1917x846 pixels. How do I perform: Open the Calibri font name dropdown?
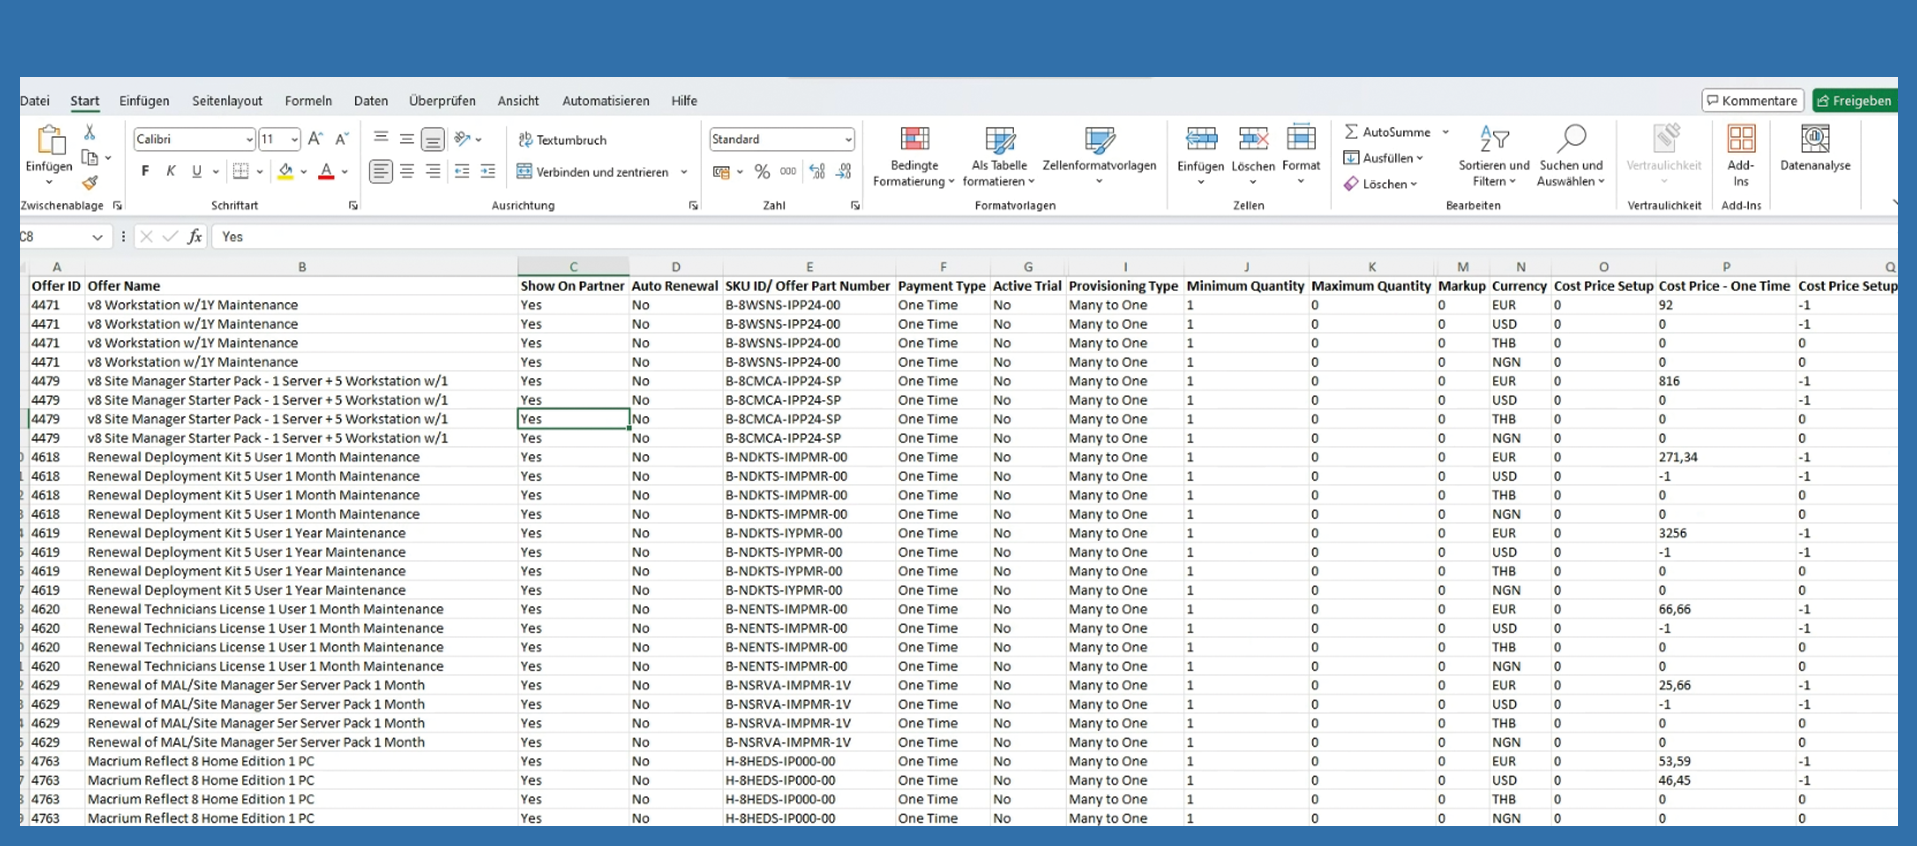(x=249, y=140)
